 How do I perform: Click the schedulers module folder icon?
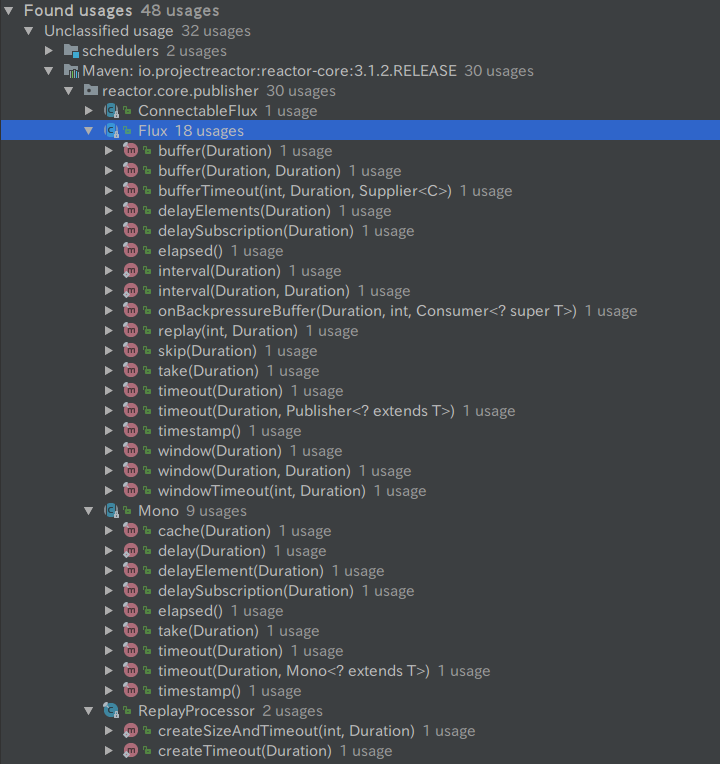[x=71, y=51]
